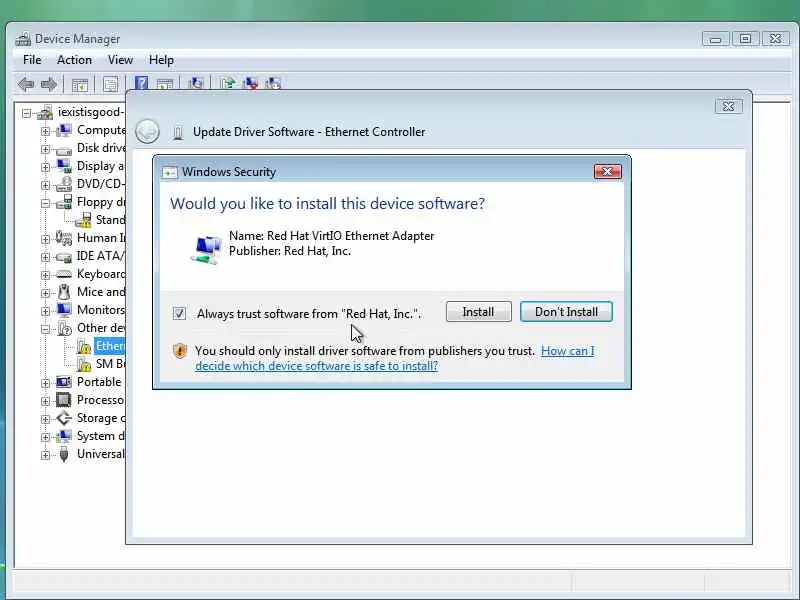Click the warning icon beside SM Bus device
The image size is (800, 600).
[x=84, y=364]
